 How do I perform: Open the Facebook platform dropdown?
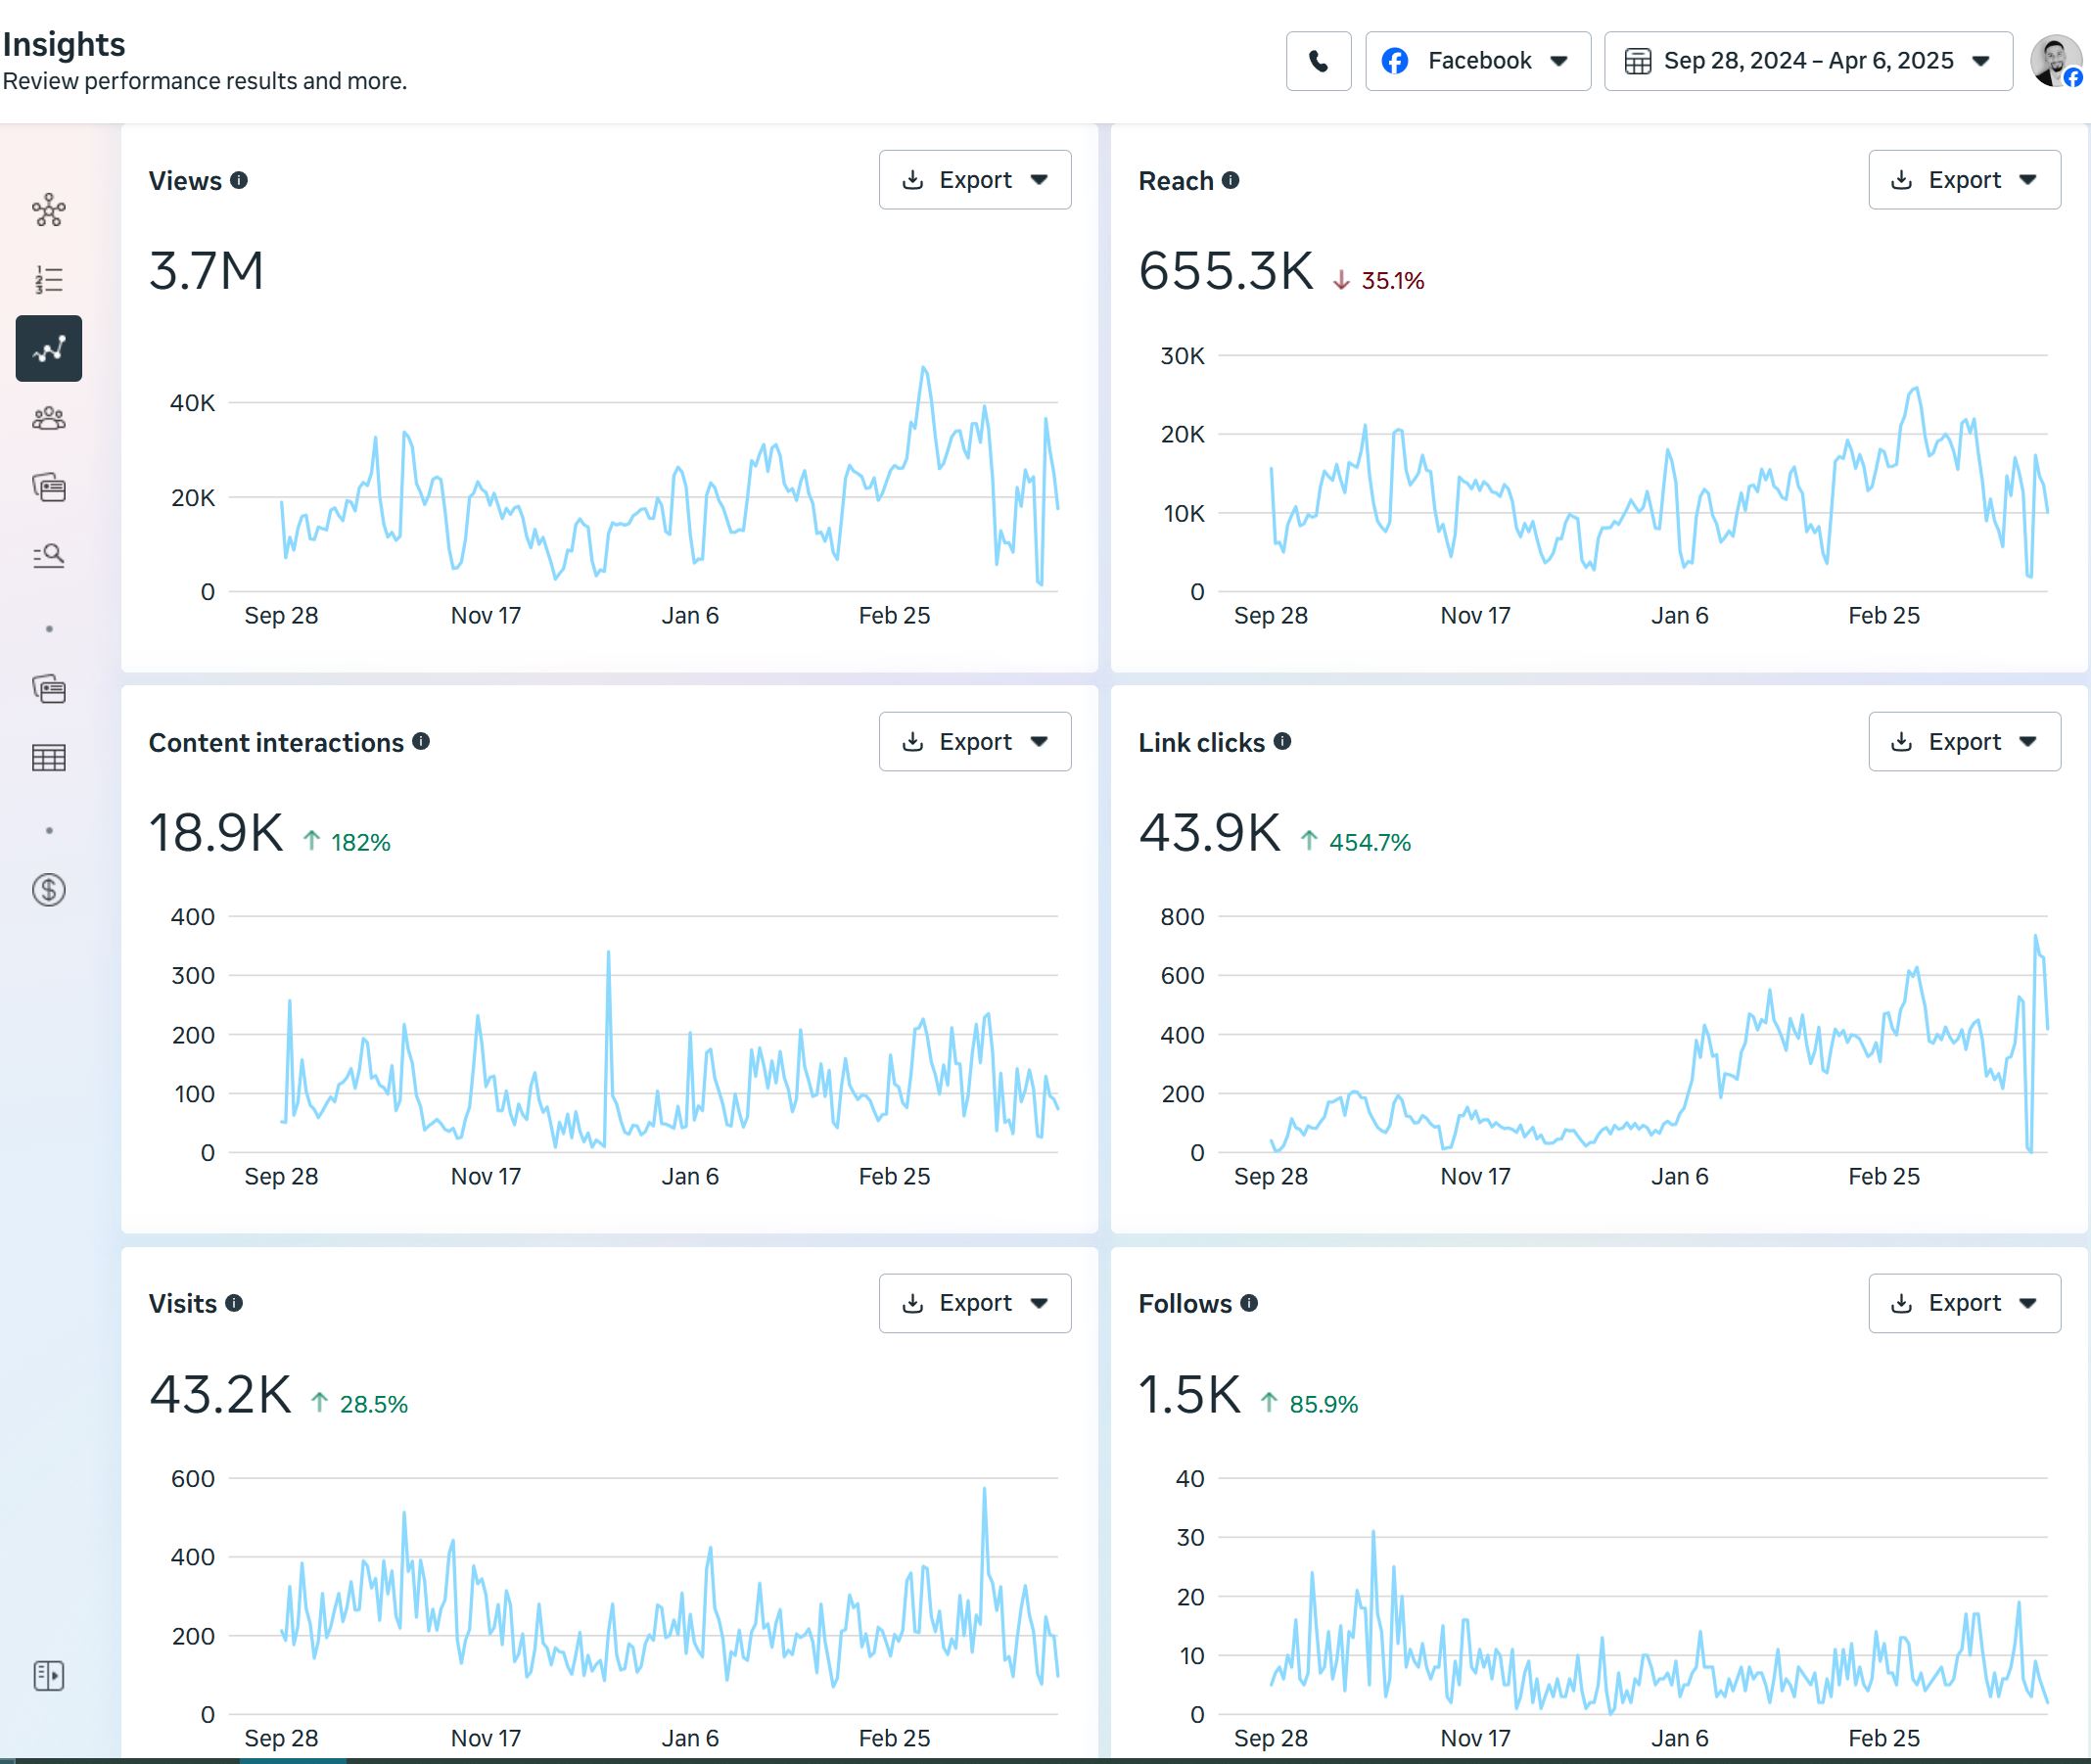coord(1477,61)
